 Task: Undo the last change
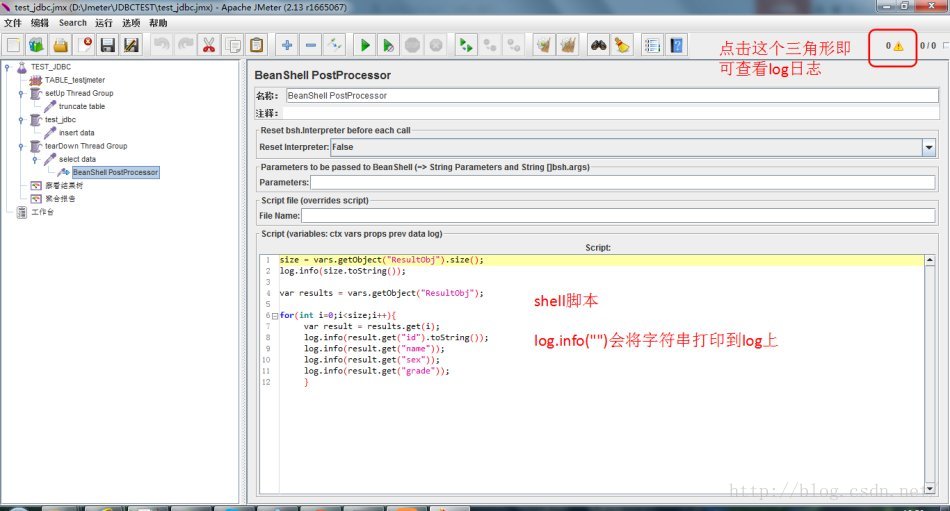[161, 45]
